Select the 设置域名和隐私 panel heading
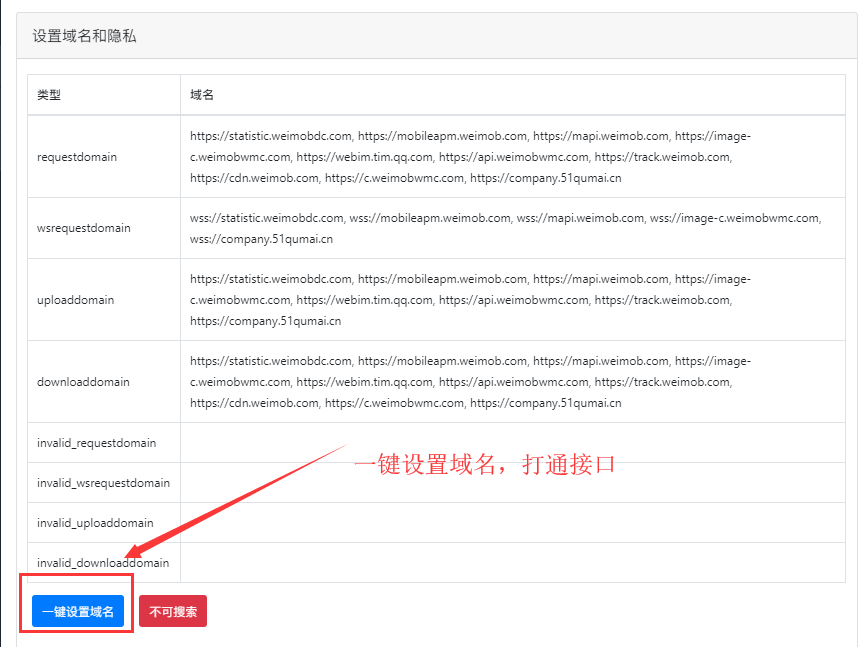The width and height of the screenshot is (858, 647). click(x=84, y=36)
